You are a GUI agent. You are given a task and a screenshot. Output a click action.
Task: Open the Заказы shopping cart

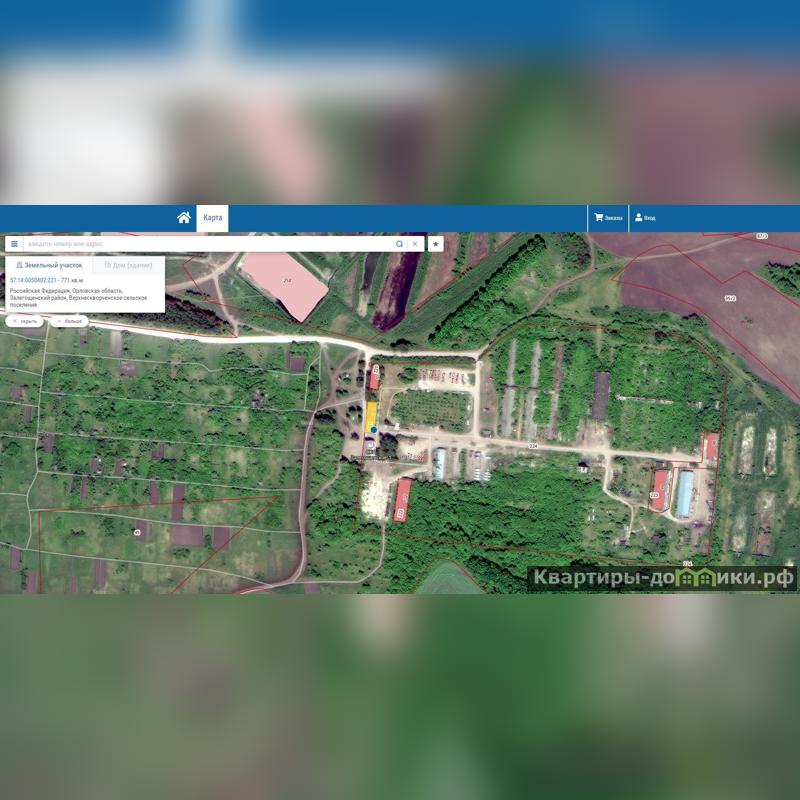tap(608, 218)
